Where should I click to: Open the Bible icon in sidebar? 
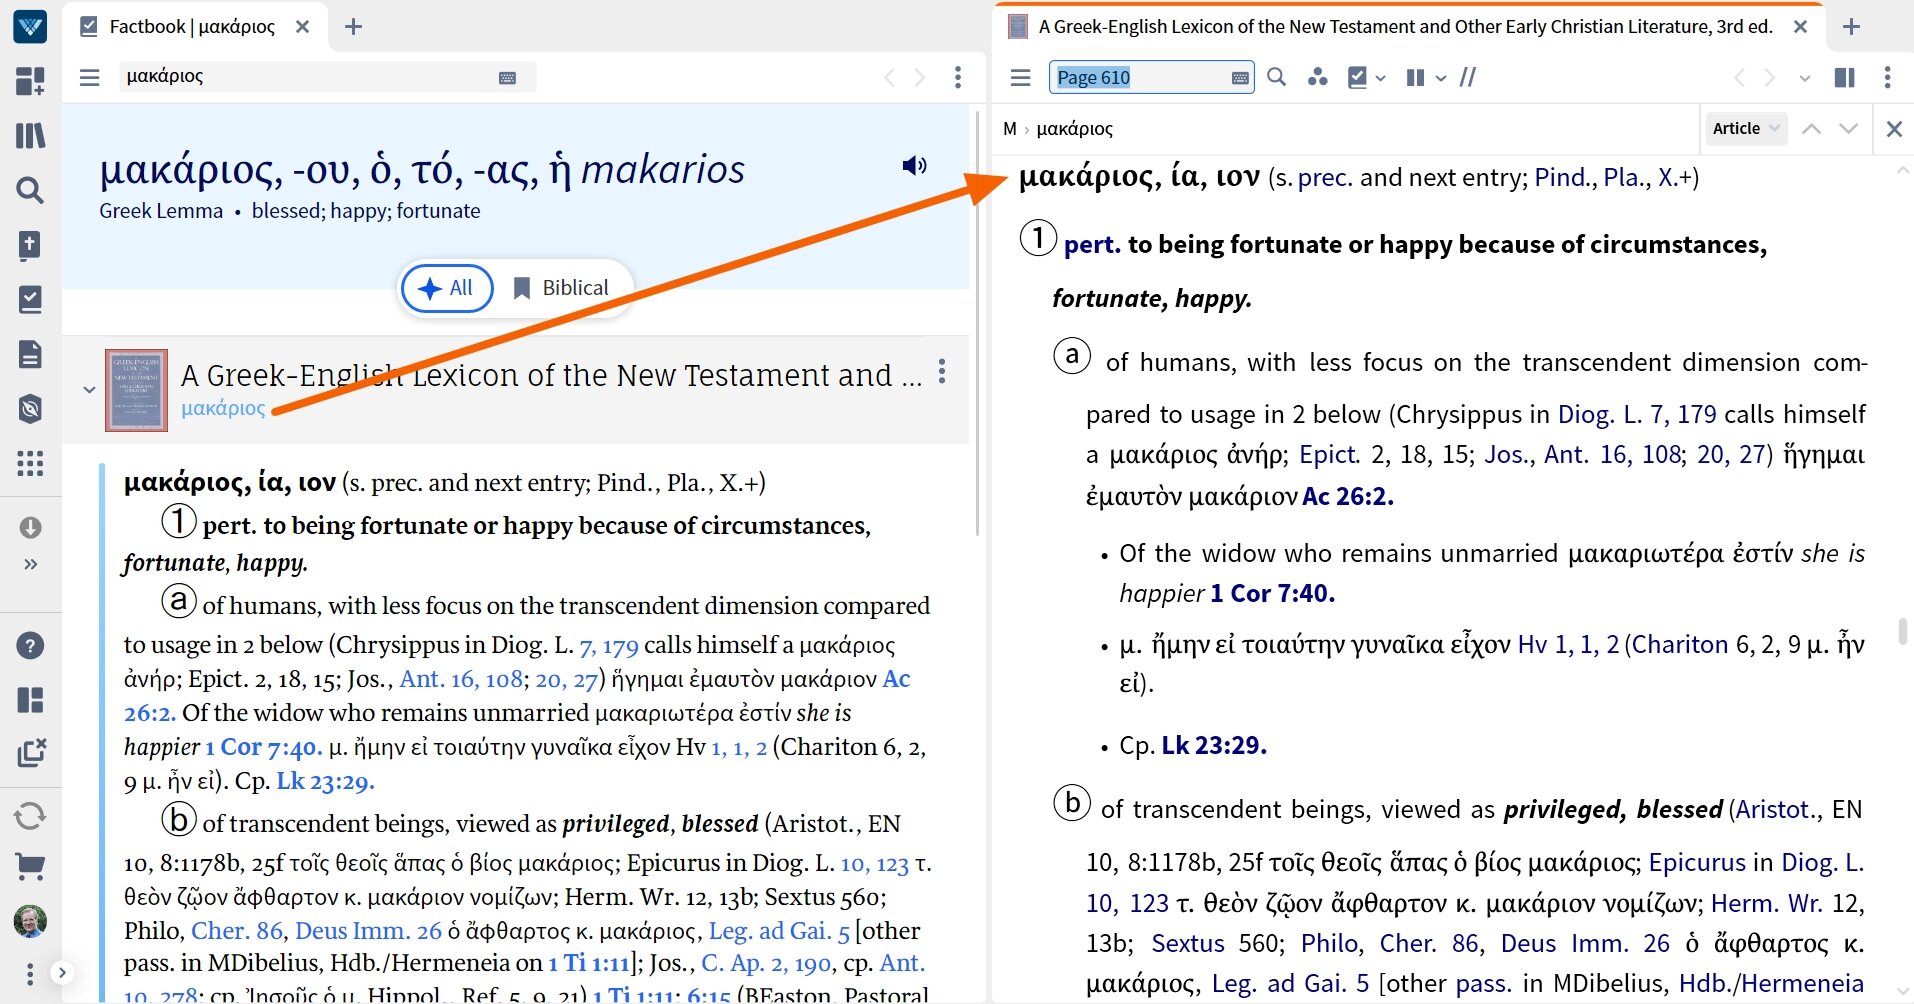(30, 245)
